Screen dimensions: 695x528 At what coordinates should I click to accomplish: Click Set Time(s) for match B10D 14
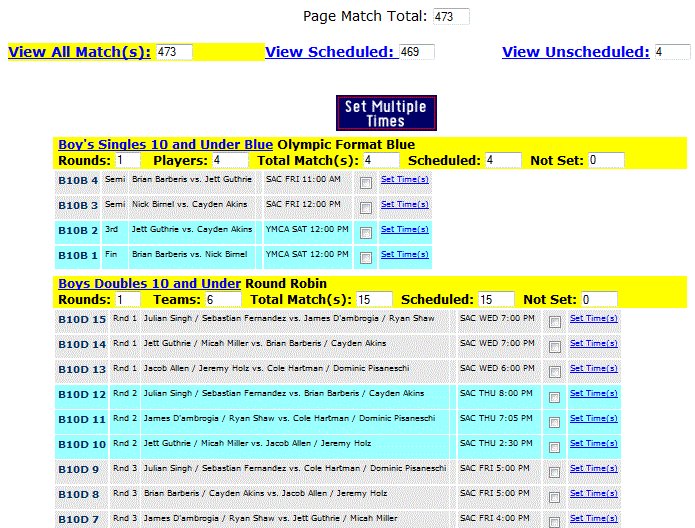point(593,343)
